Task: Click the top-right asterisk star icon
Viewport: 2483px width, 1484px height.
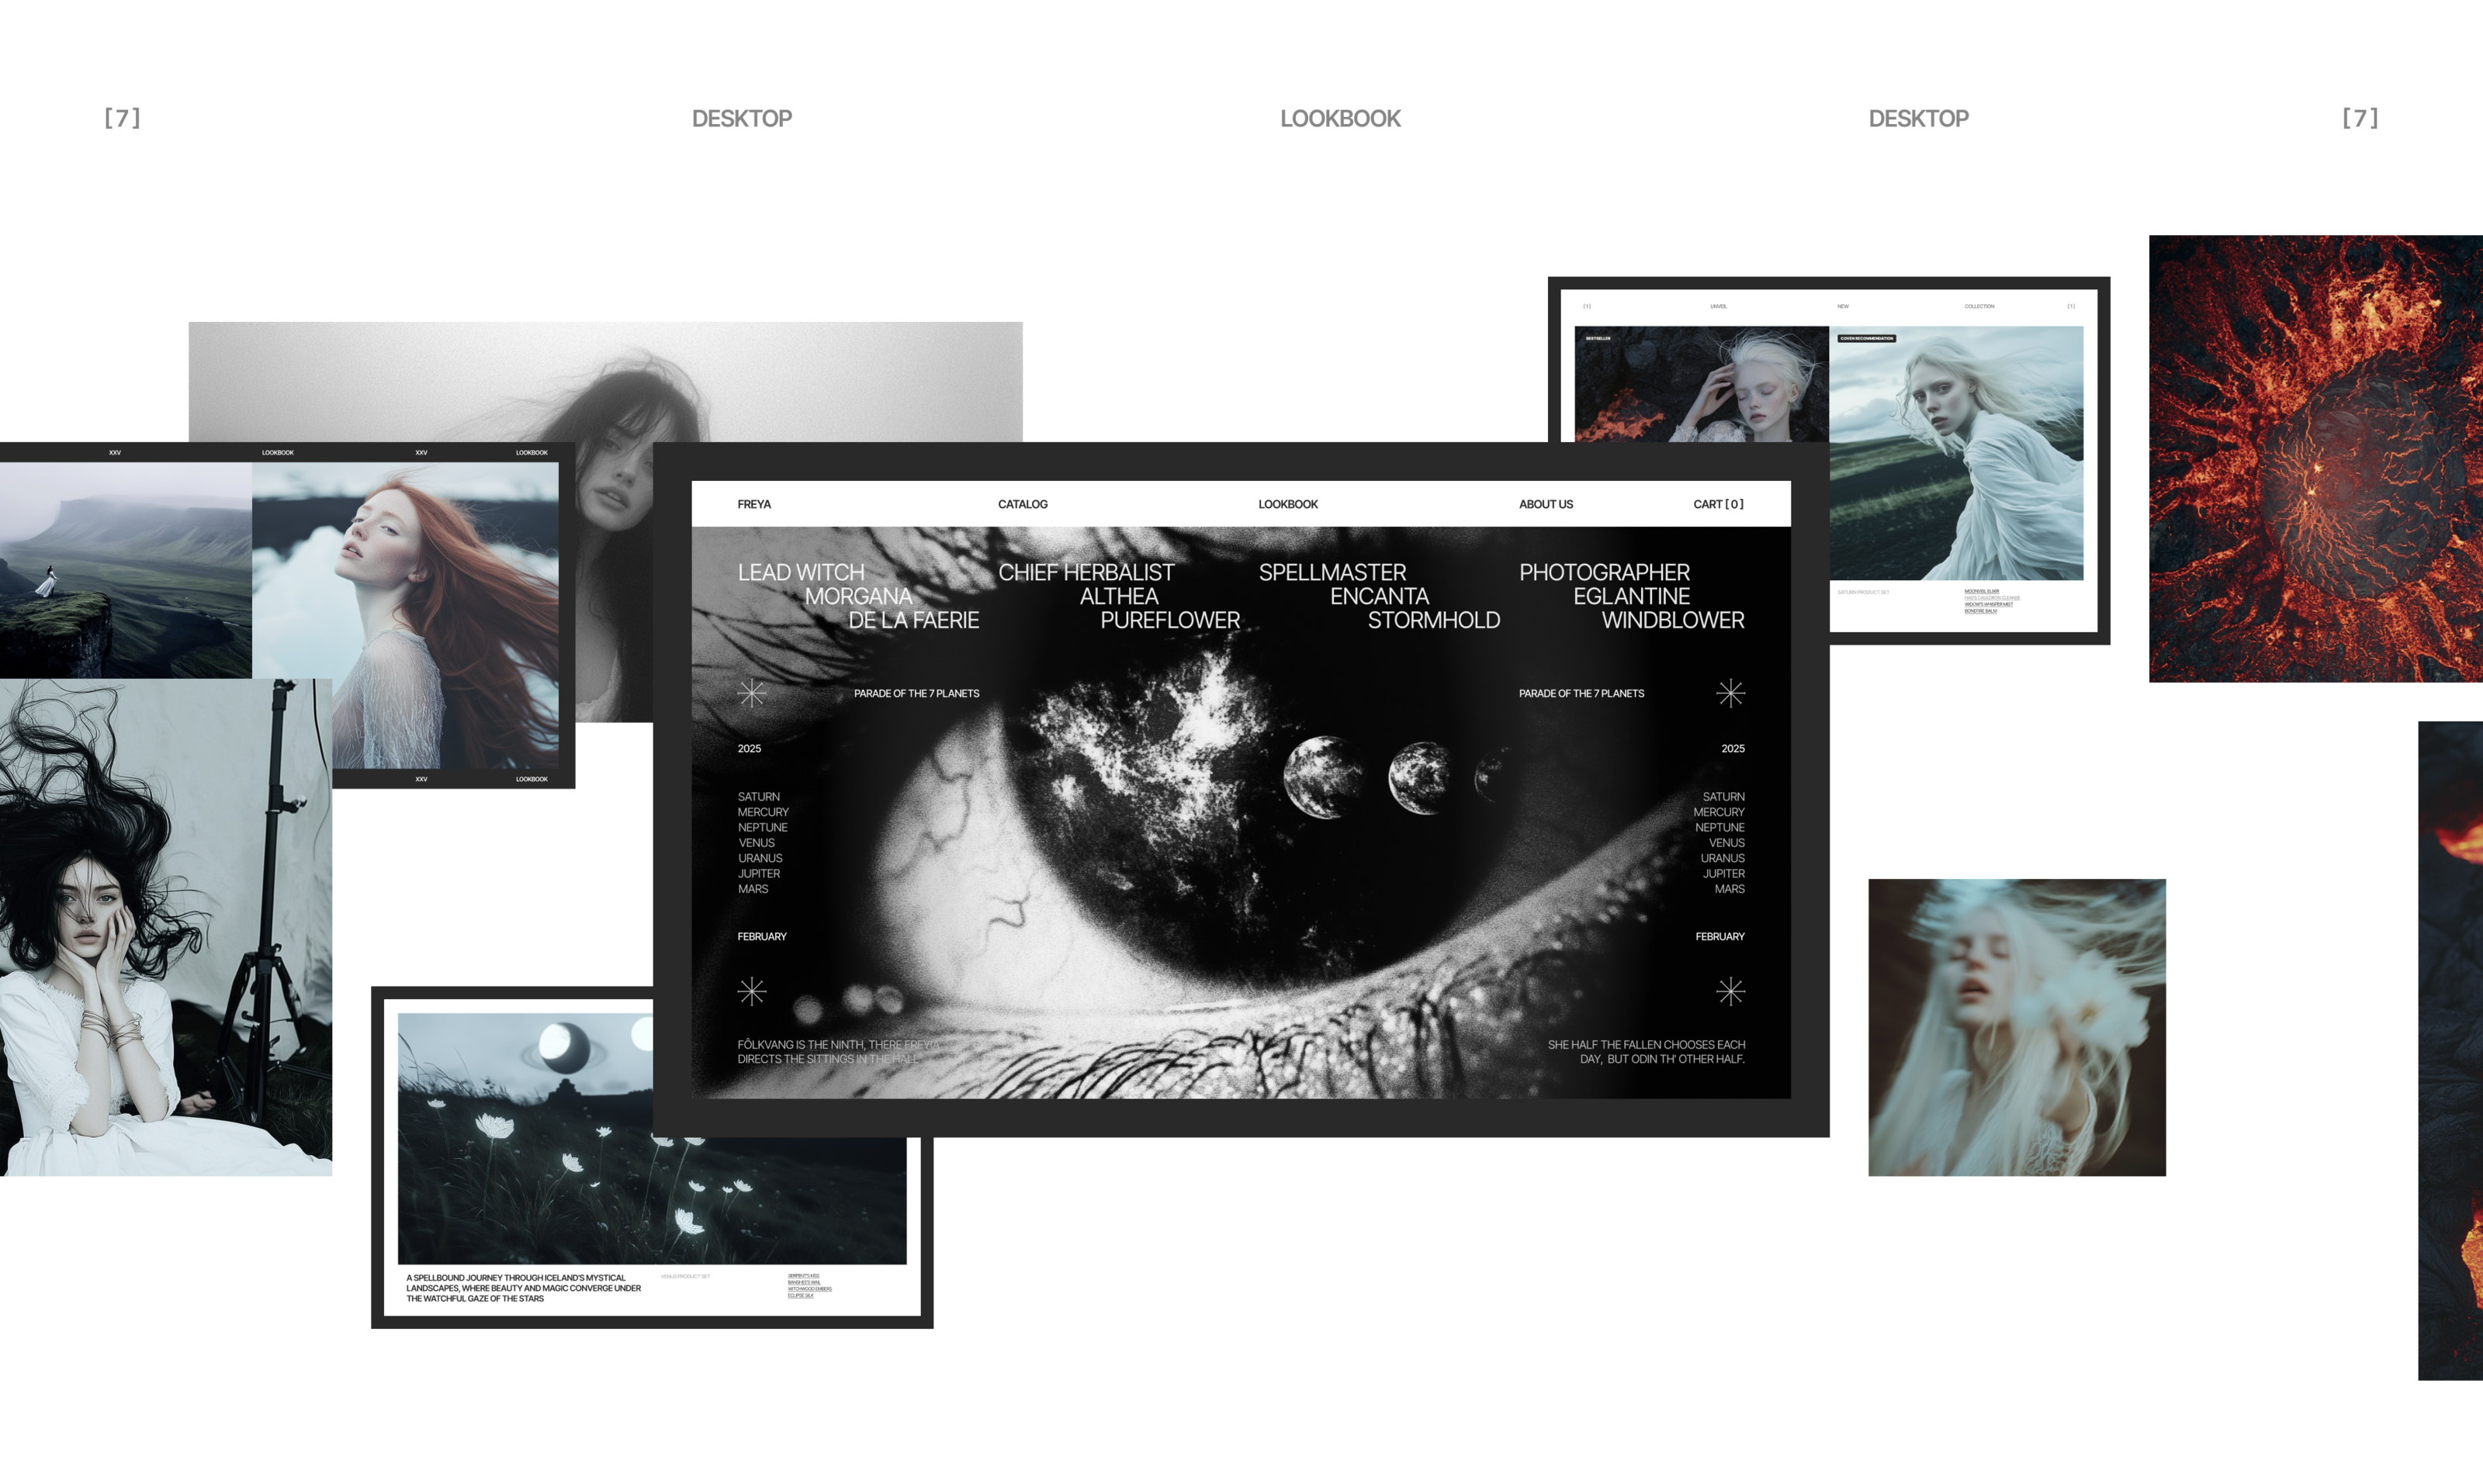Action: click(1730, 693)
